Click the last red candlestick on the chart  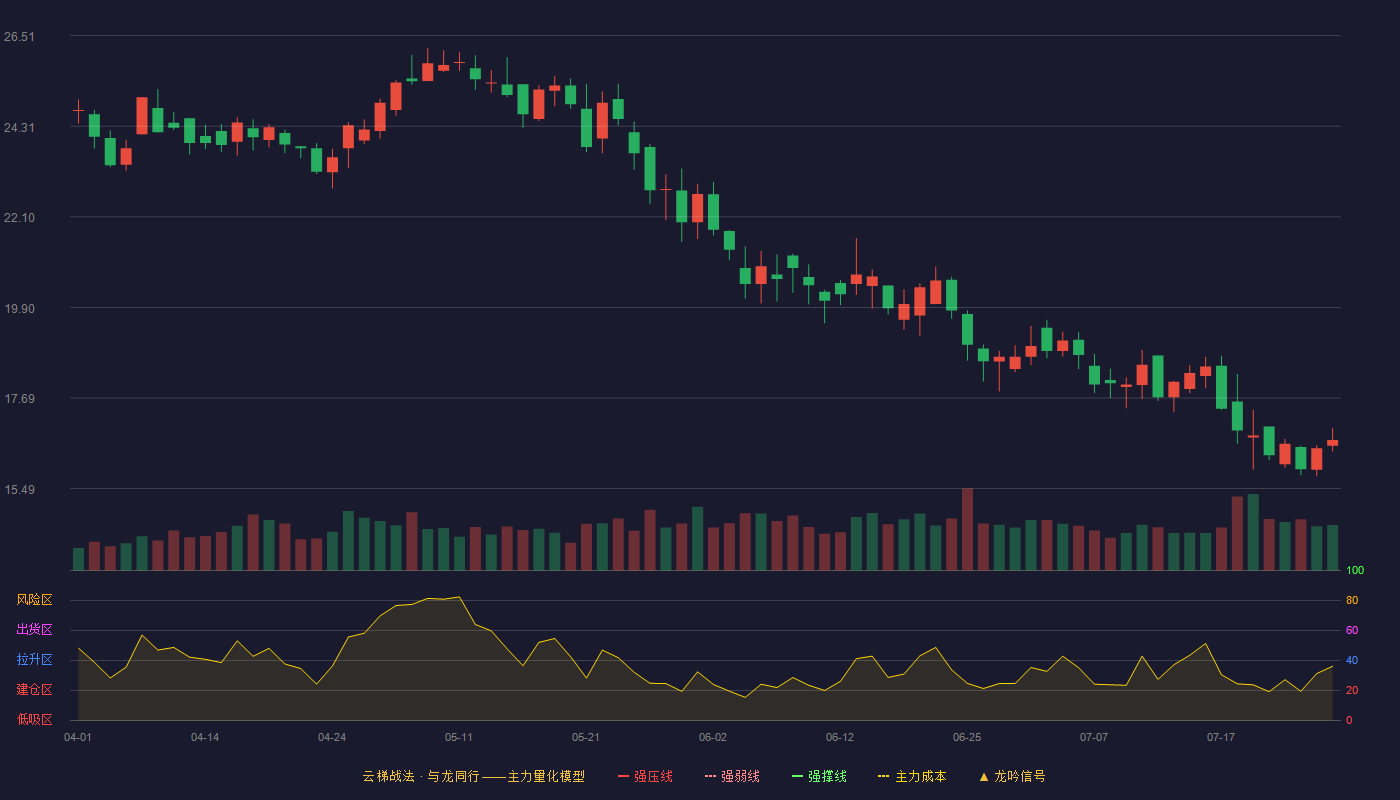pos(1332,442)
